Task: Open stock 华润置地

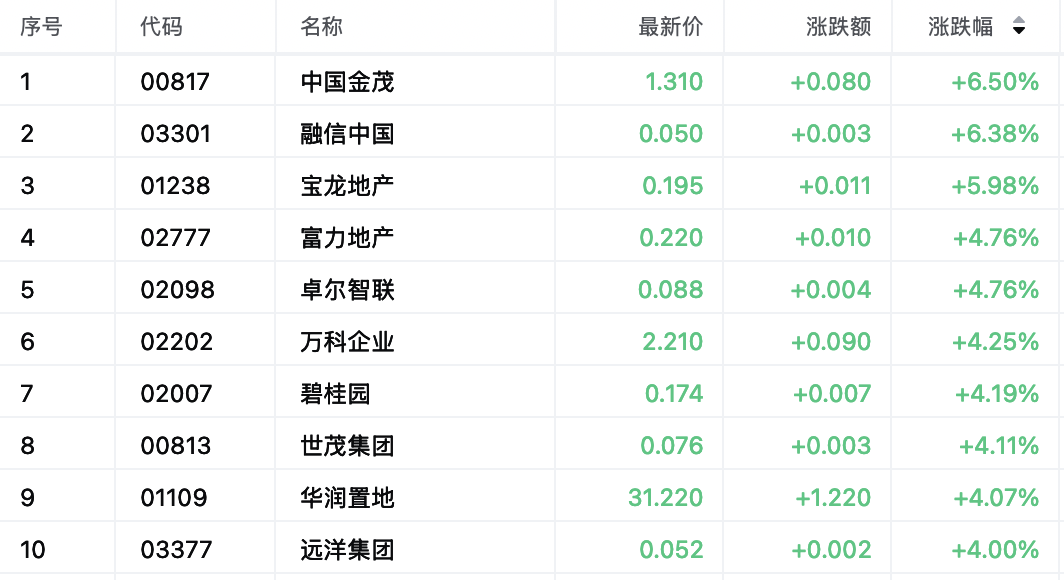Action: click(347, 498)
